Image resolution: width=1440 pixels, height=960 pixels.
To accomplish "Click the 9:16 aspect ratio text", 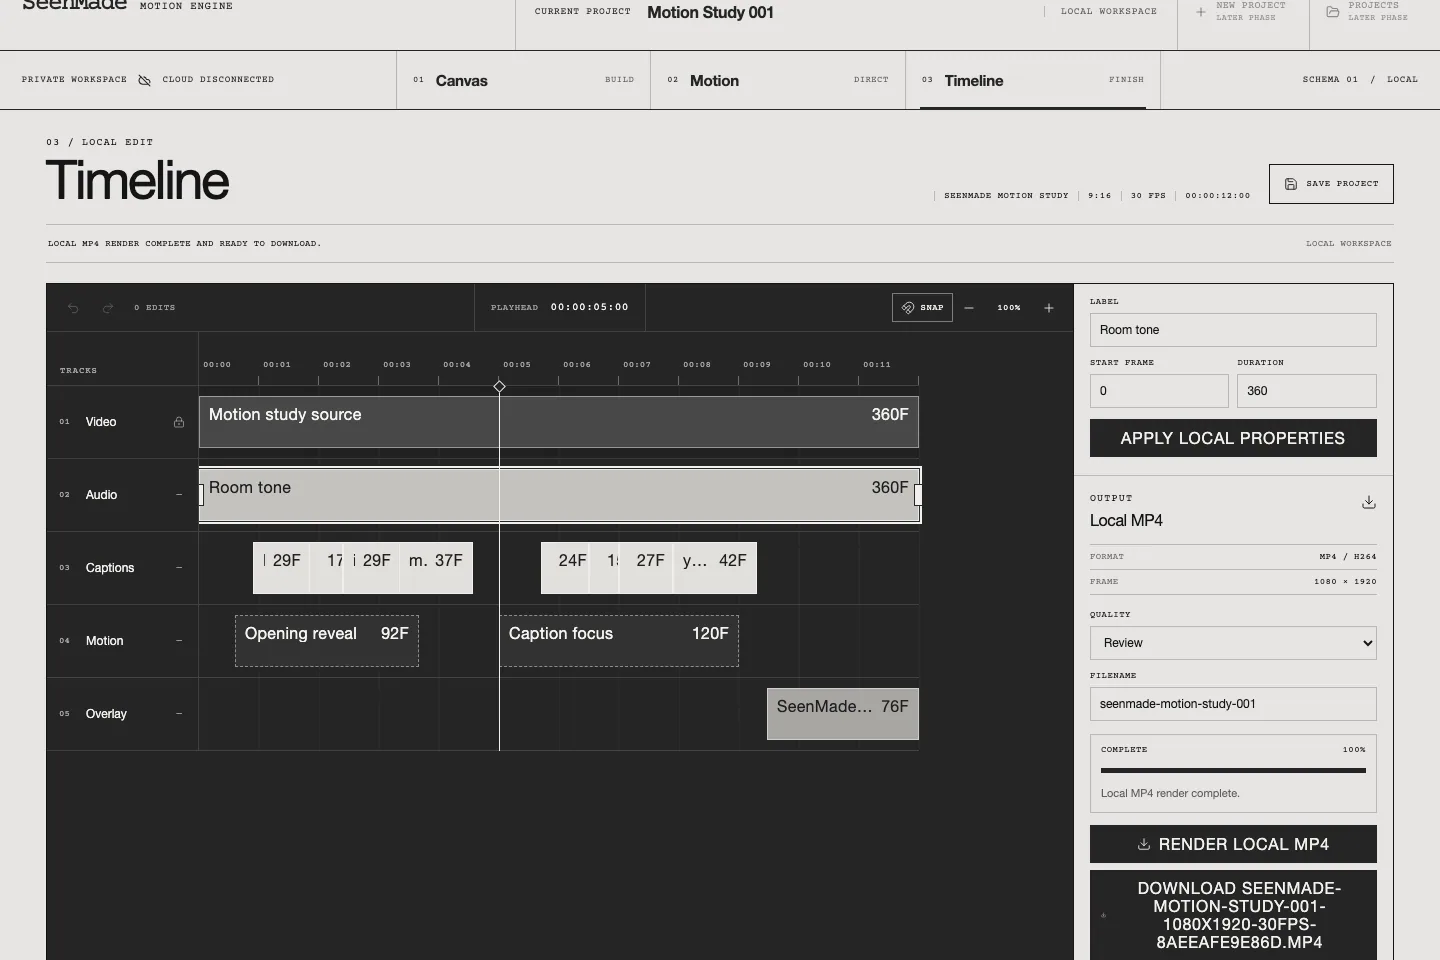I will click(1100, 196).
